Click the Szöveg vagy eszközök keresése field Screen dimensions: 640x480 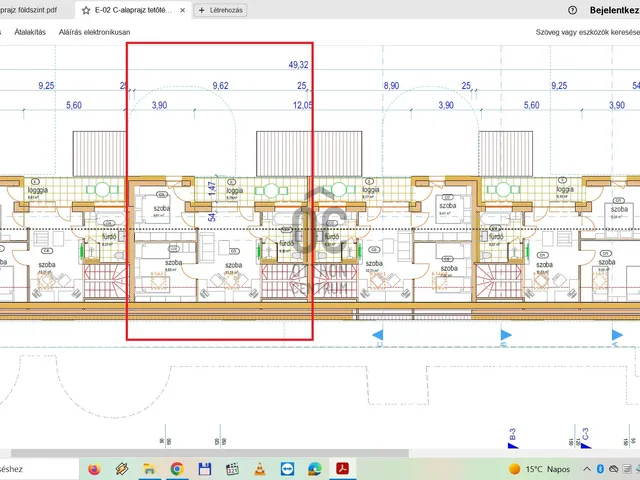587,32
